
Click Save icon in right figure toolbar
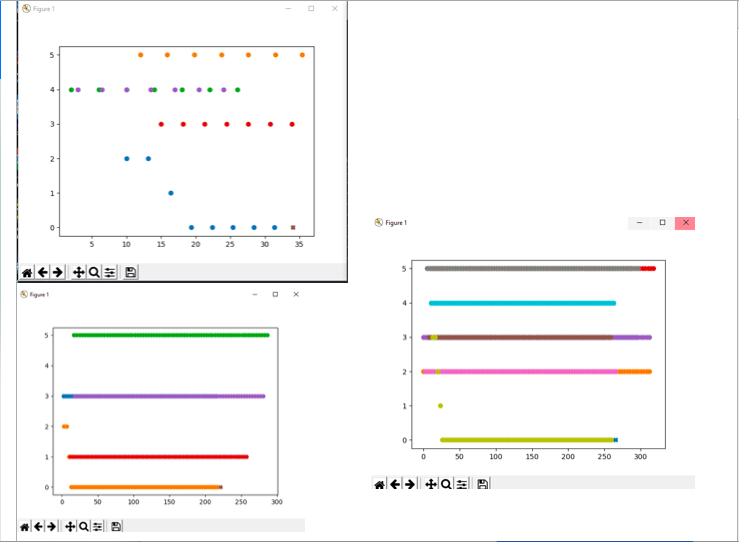483,484
